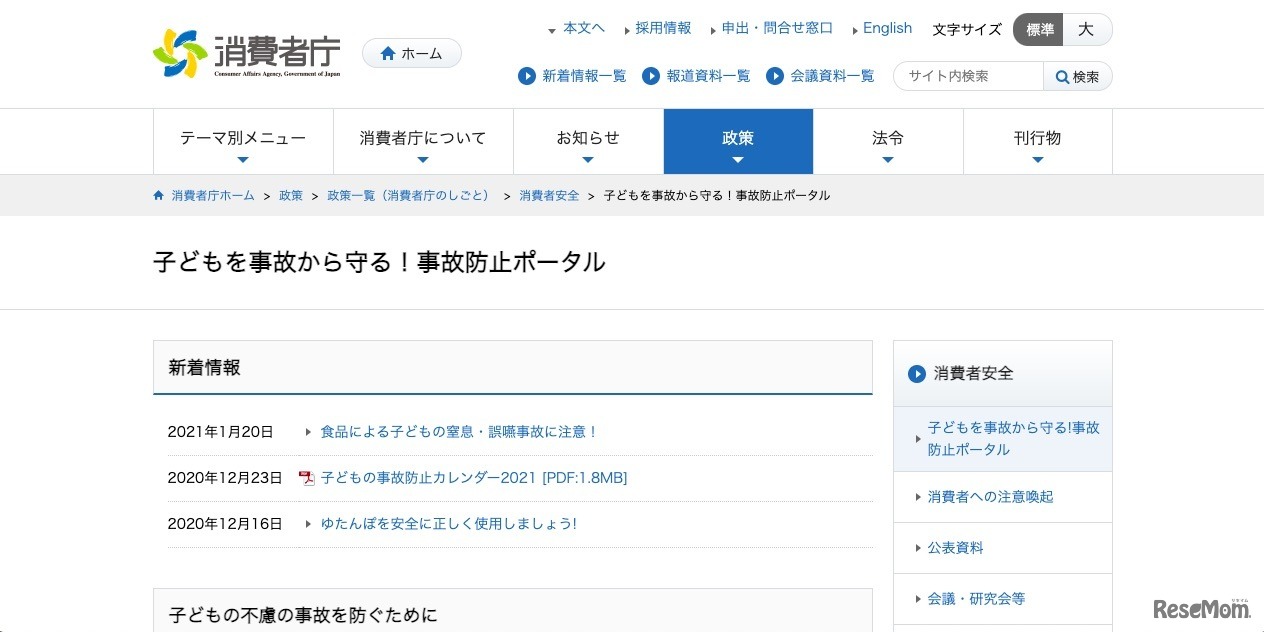
Task: Open 食品による子どもの窒息・誤嚥事故に注意！ article
Action: [459, 432]
